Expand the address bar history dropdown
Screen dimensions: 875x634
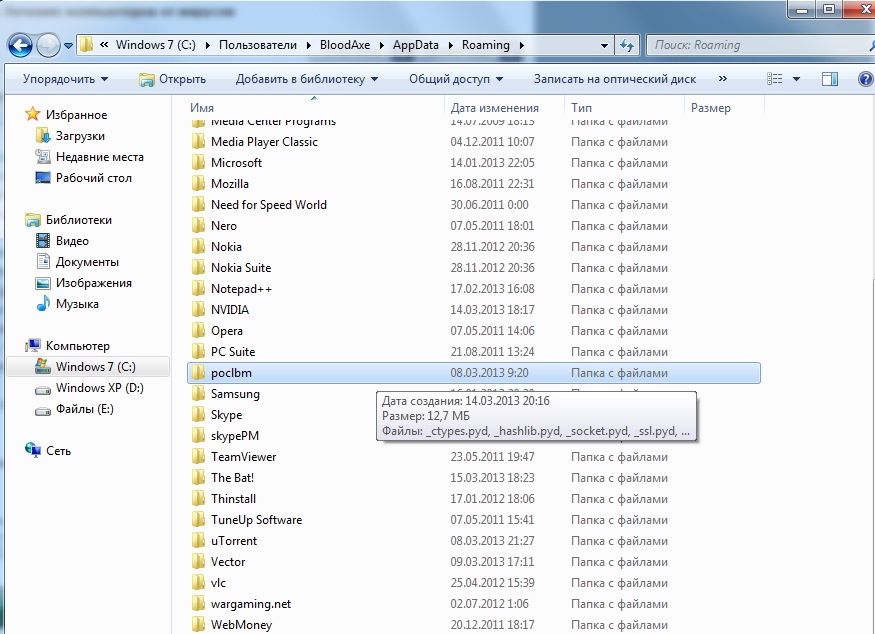pyautogui.click(x=604, y=45)
